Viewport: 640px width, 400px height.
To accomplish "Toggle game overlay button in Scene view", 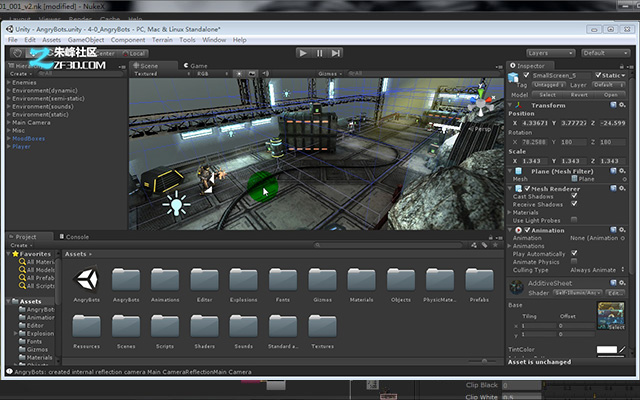I will [252, 73].
